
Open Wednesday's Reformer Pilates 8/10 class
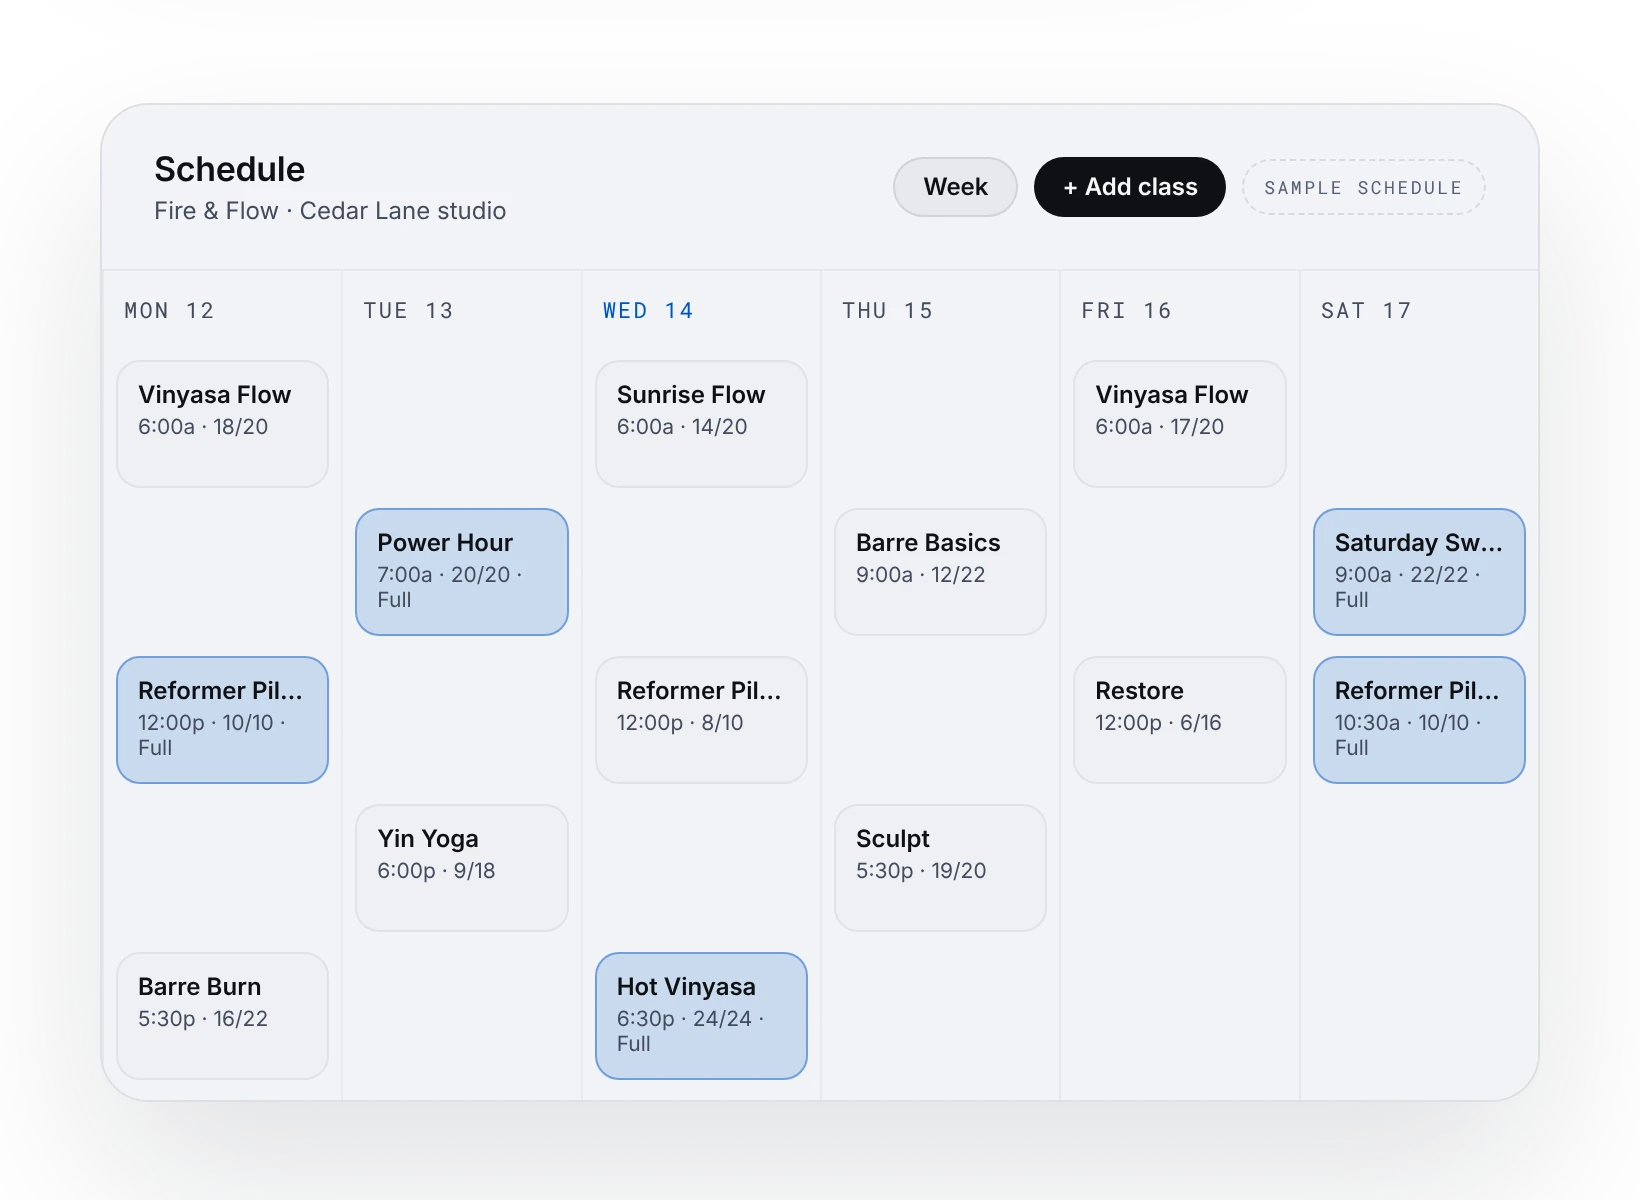click(x=701, y=720)
